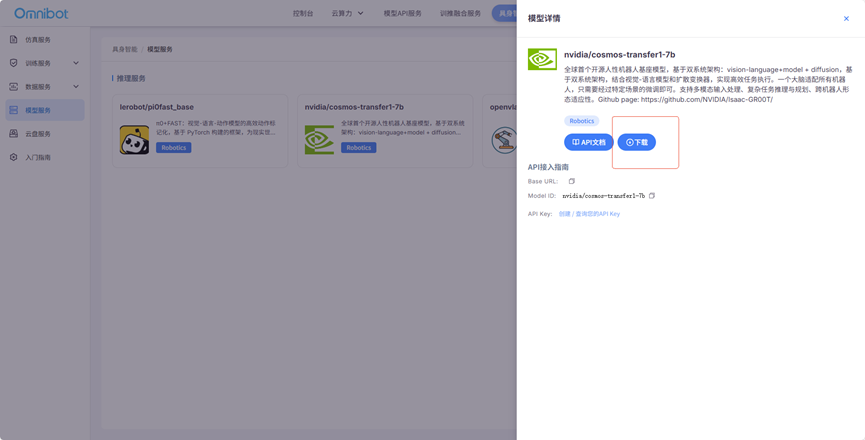The image size is (865, 440).
Task: Click the 入门指南 hexagon icon
Action: pyautogui.click(x=14, y=157)
